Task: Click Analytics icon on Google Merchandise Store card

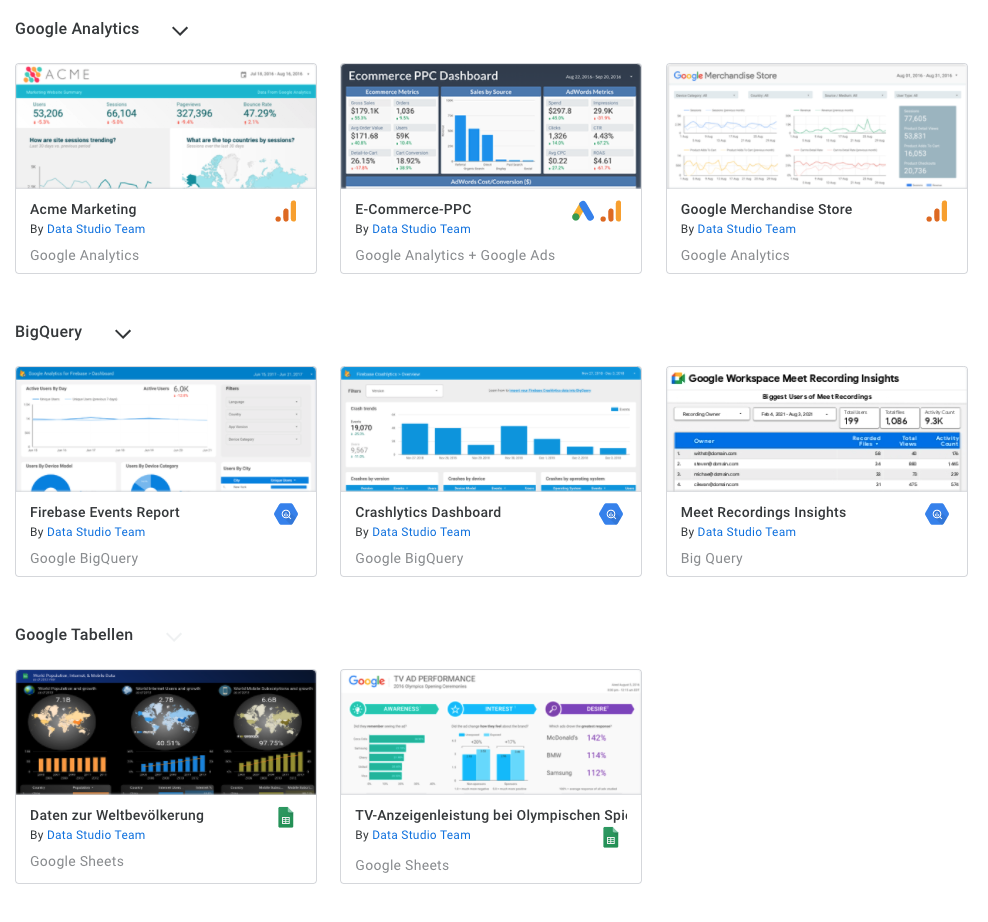Action: click(937, 212)
